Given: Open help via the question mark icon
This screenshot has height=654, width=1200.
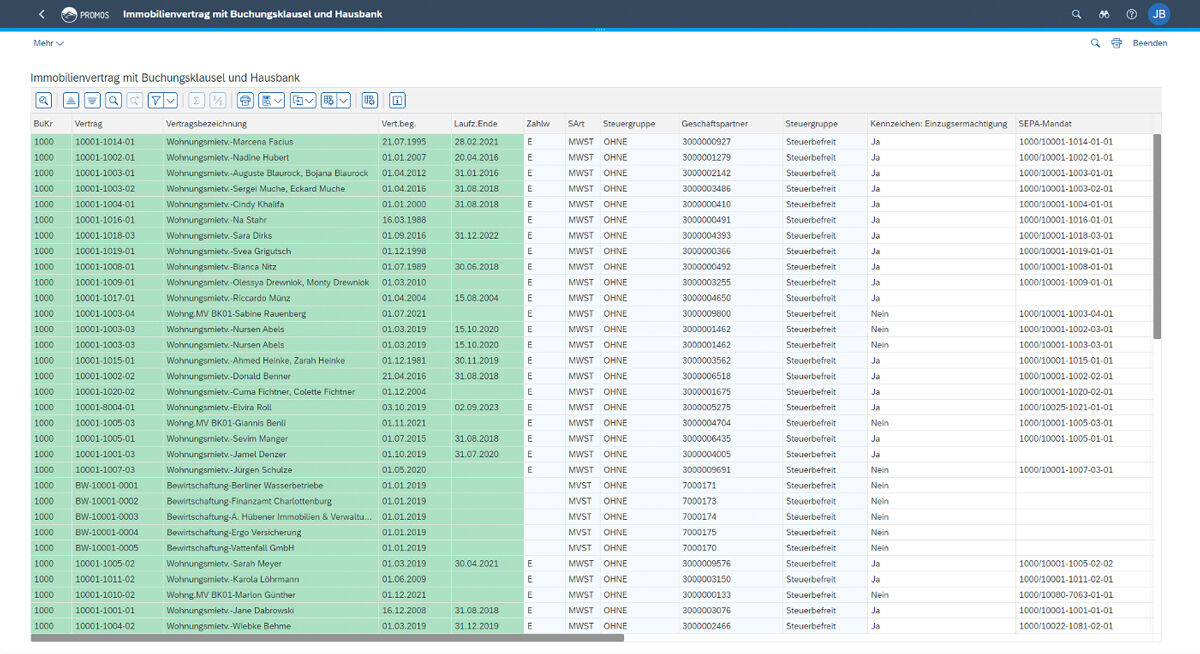Looking at the screenshot, I should (x=1131, y=15).
